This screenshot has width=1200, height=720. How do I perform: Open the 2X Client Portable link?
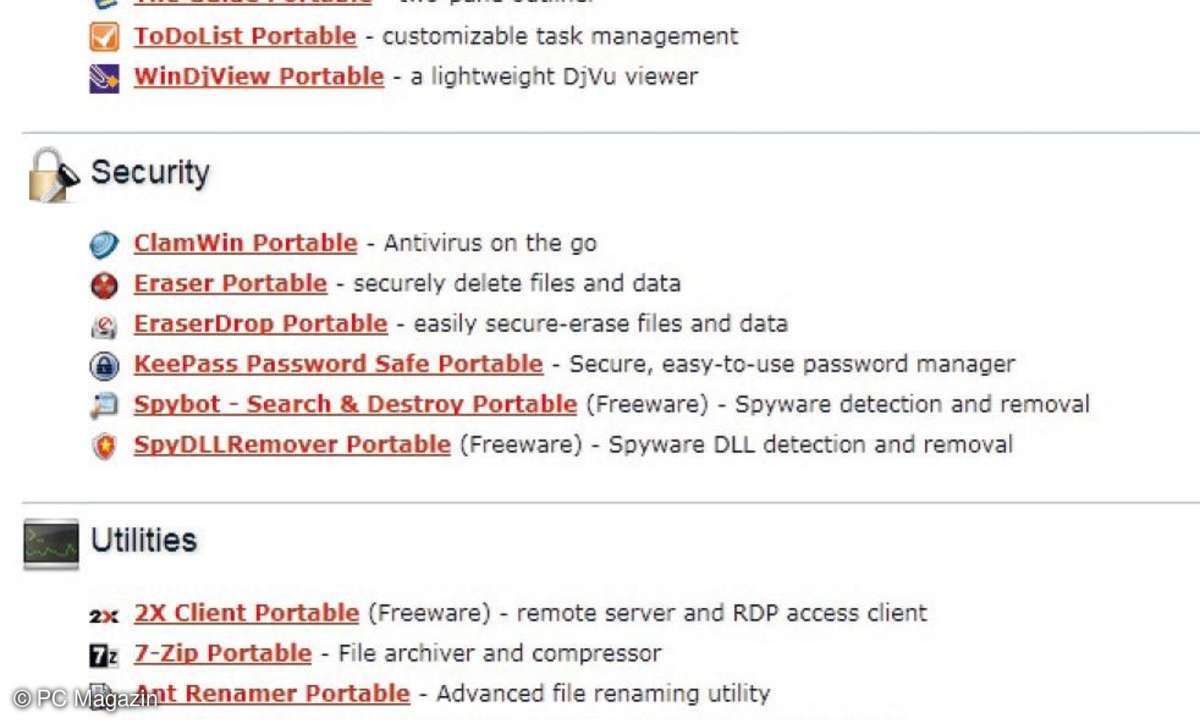[x=246, y=613]
